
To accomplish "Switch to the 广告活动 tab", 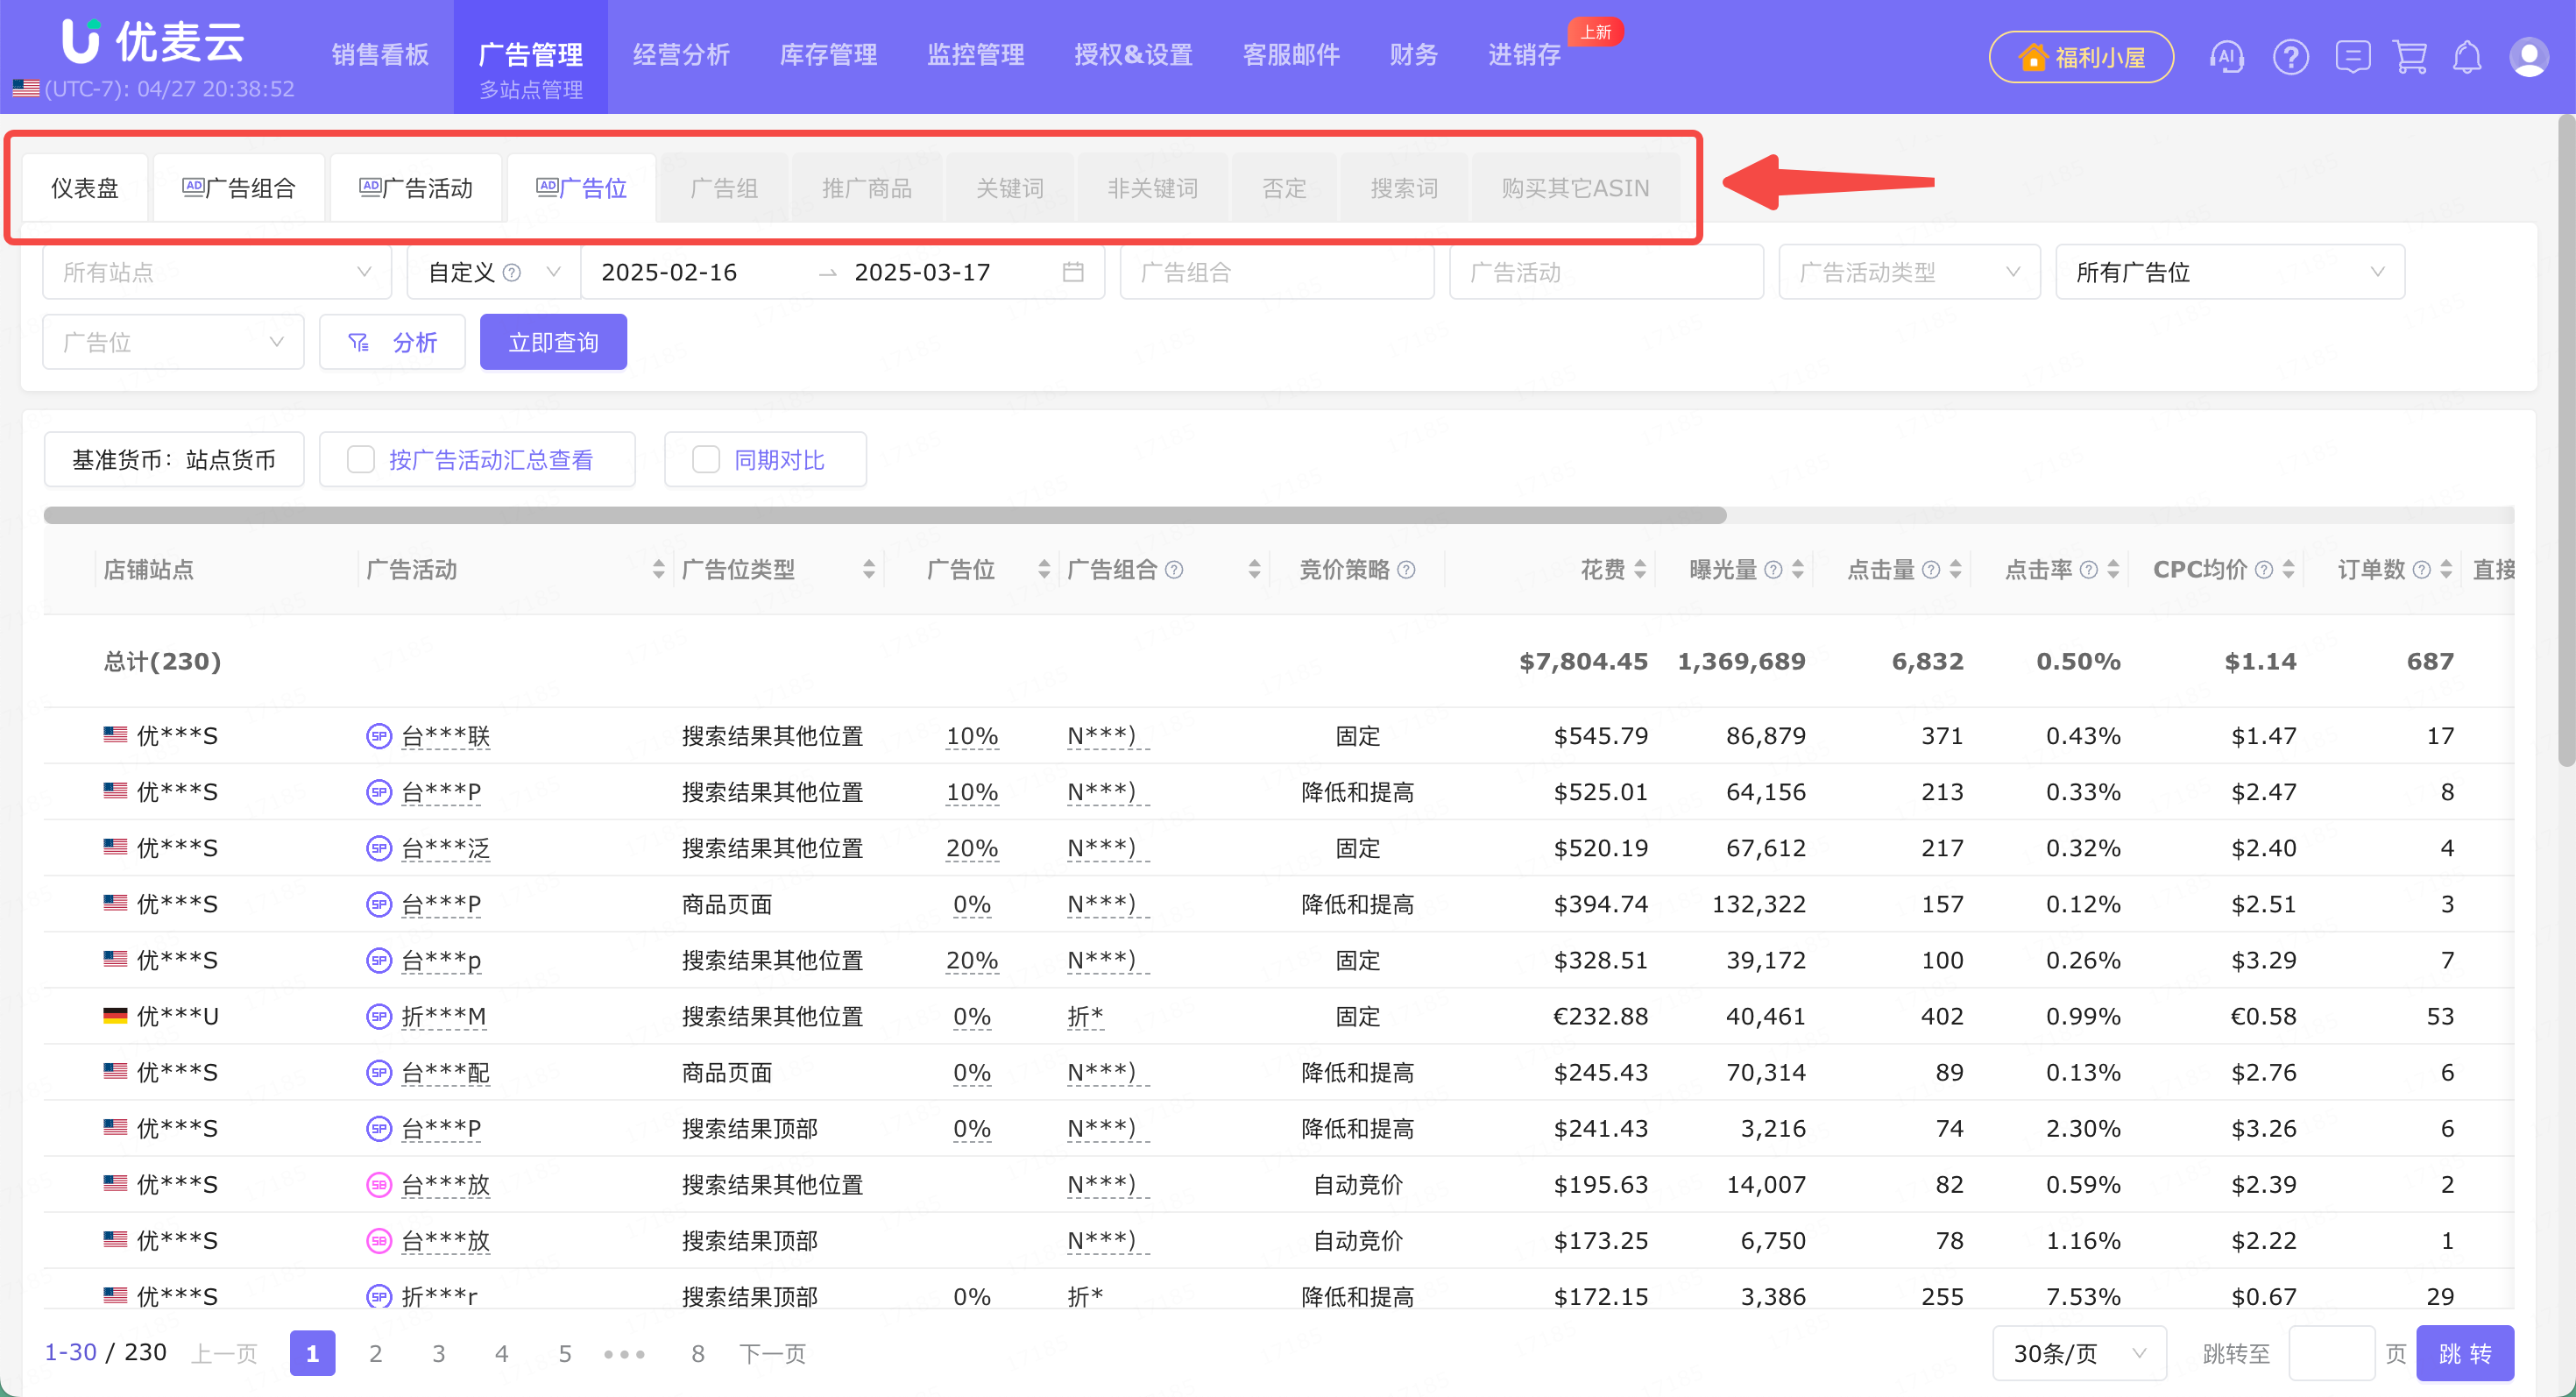I will 416,188.
